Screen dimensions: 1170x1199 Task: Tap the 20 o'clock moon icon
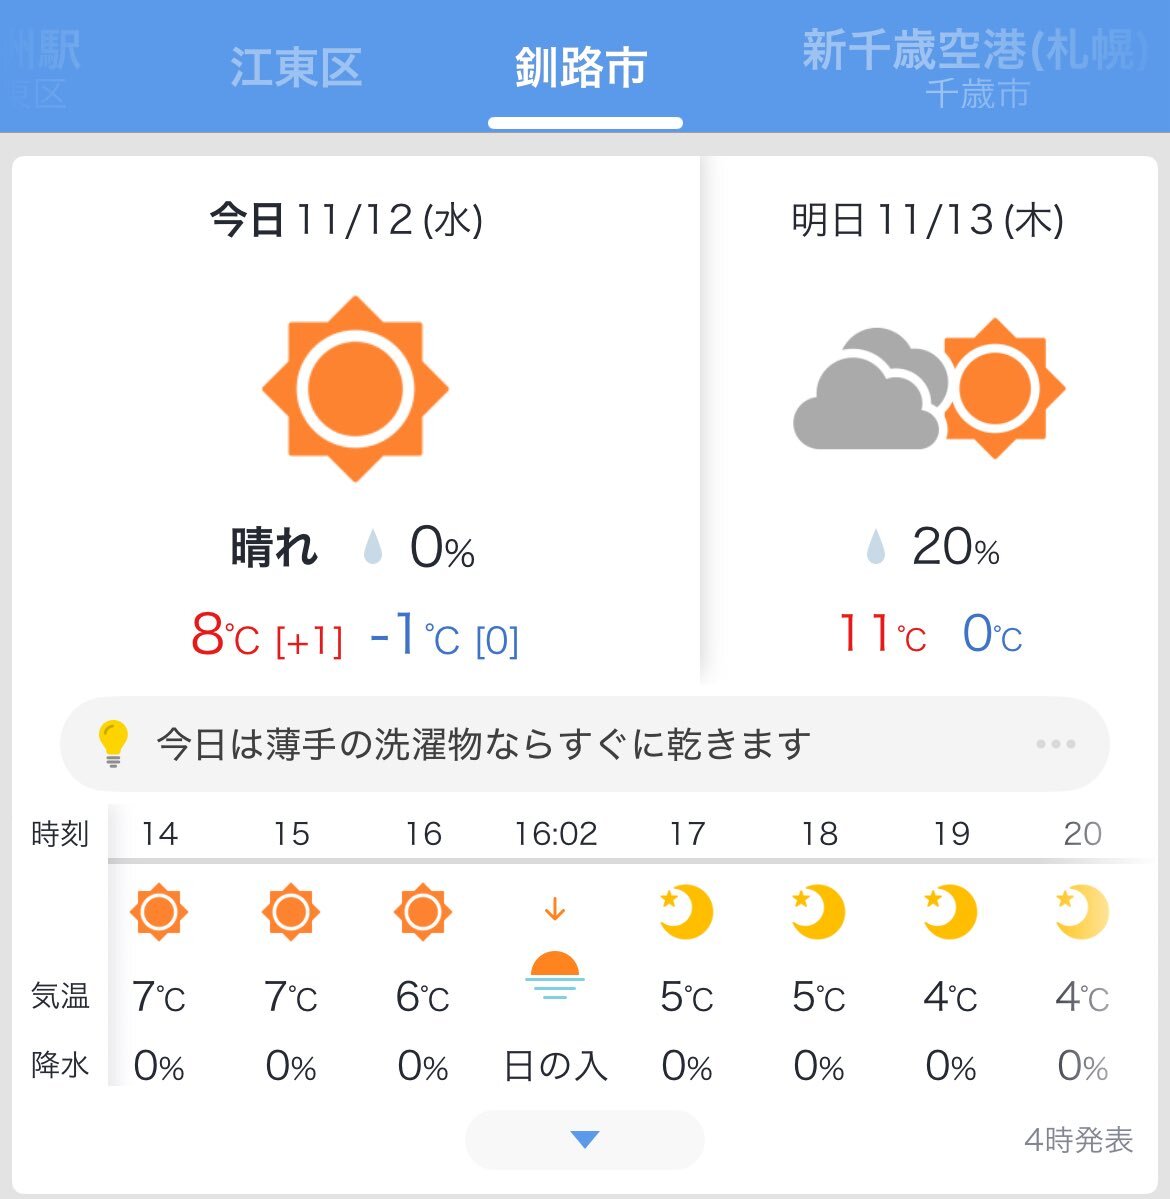pos(1081,912)
